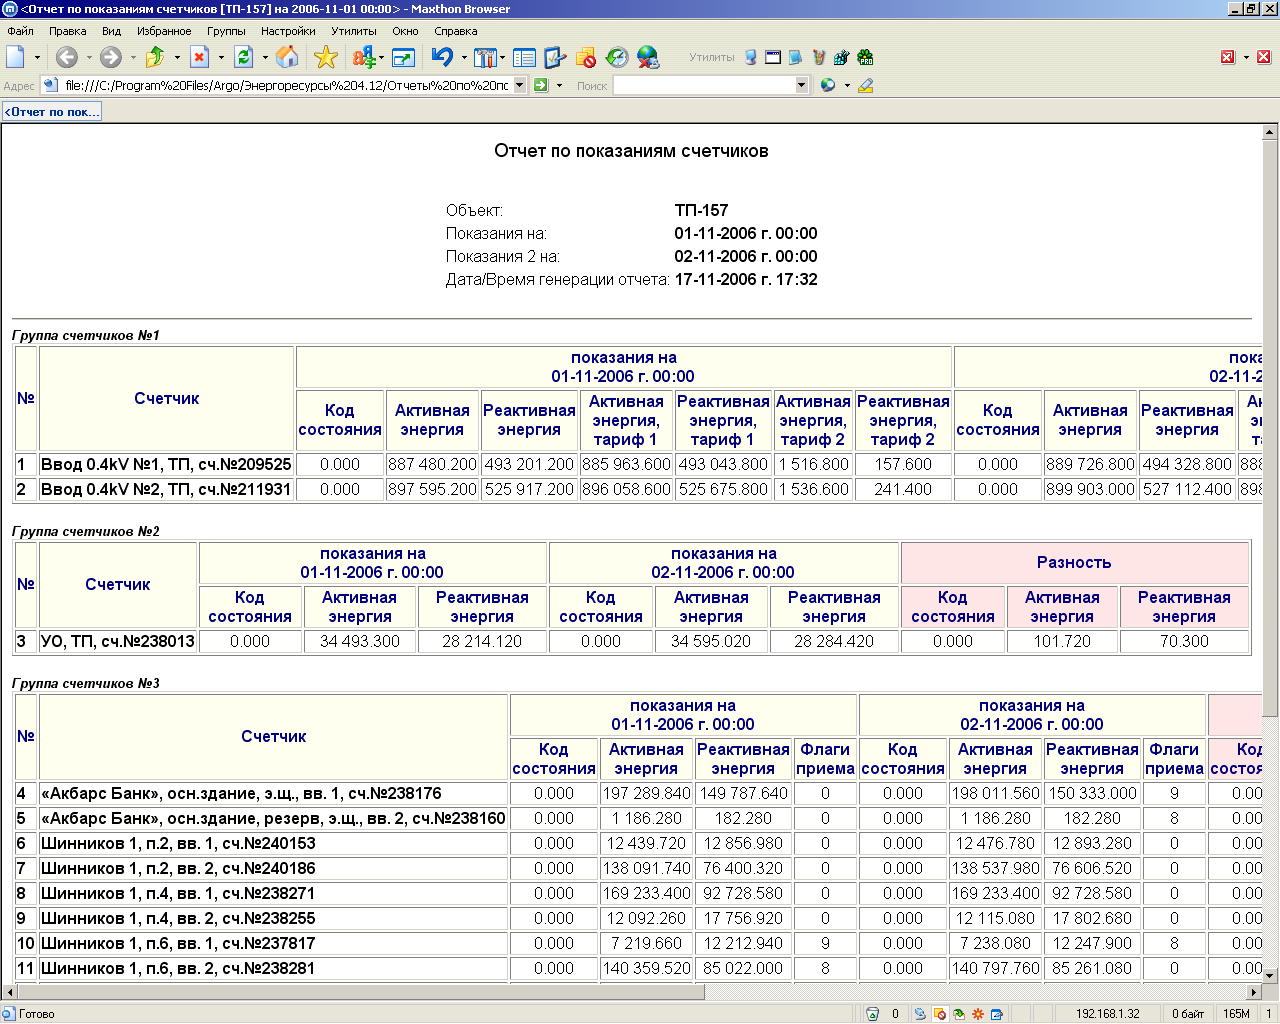The width and height of the screenshot is (1280, 1024).
Task: Click the 'Разность' column header in group №2
Action: [1074, 563]
